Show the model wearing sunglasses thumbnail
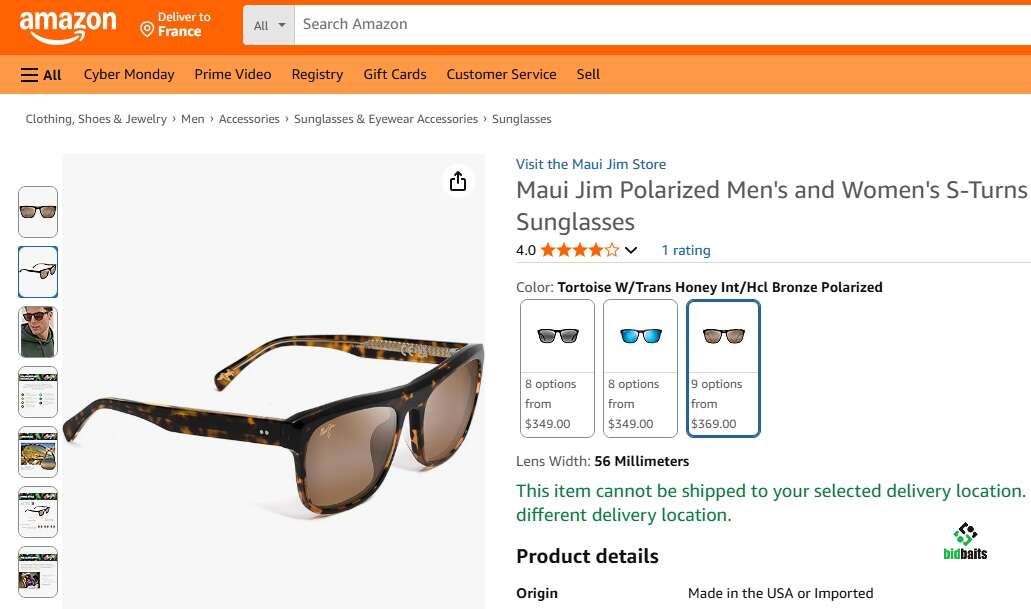The height and width of the screenshot is (609, 1031). click(38, 332)
